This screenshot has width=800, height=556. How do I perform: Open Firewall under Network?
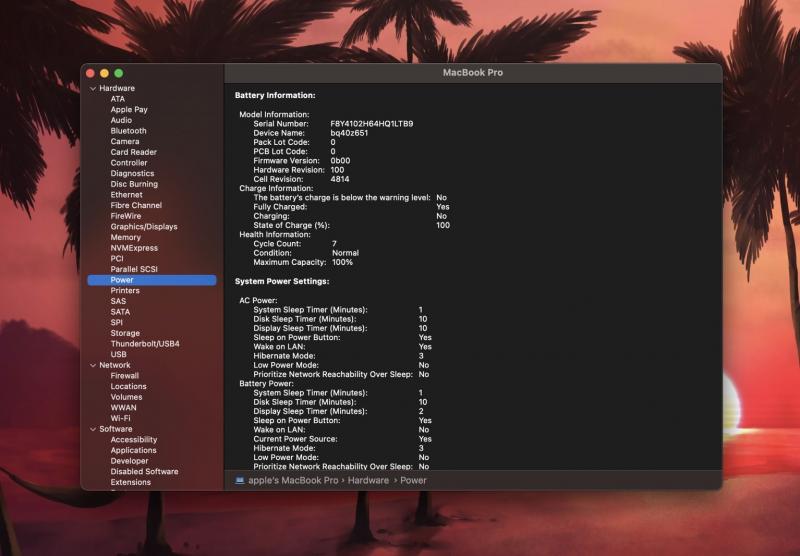pyautogui.click(x=124, y=376)
